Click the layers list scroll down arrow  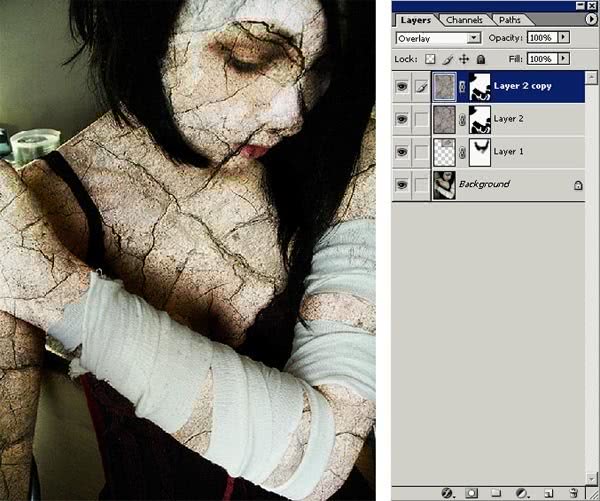pyautogui.click(x=592, y=478)
